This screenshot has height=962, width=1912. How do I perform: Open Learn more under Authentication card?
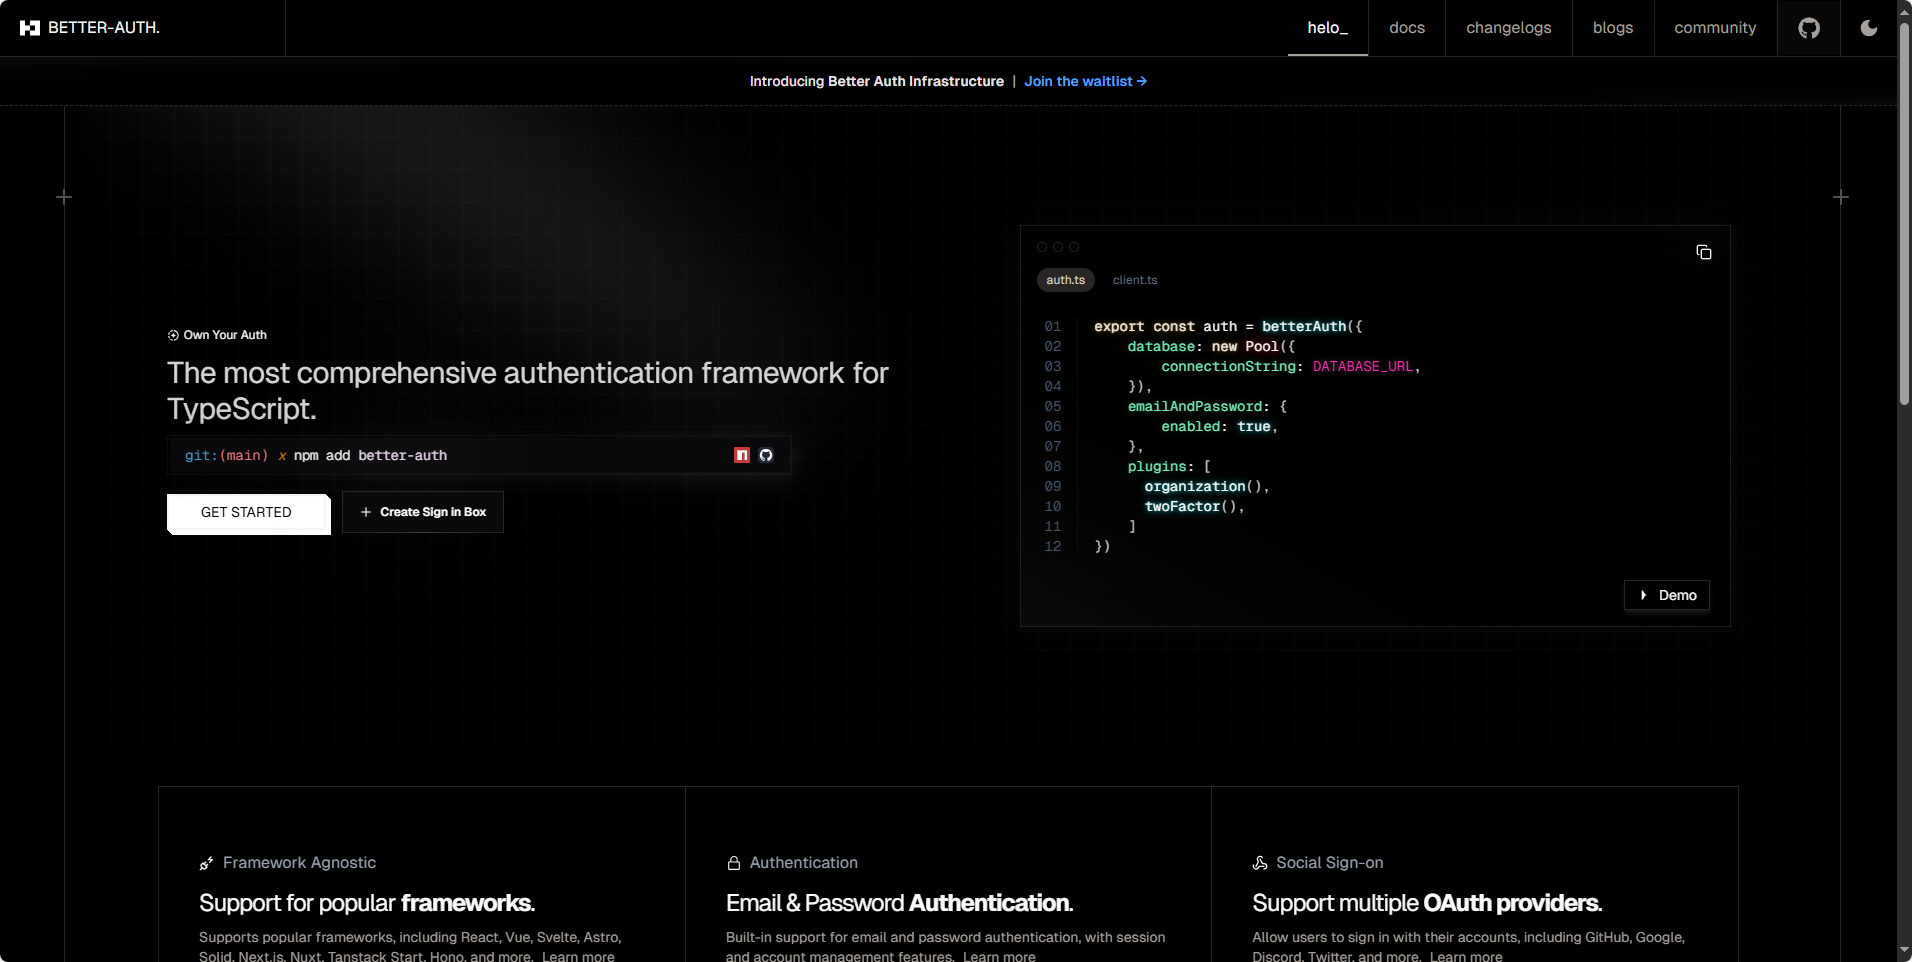999,956
